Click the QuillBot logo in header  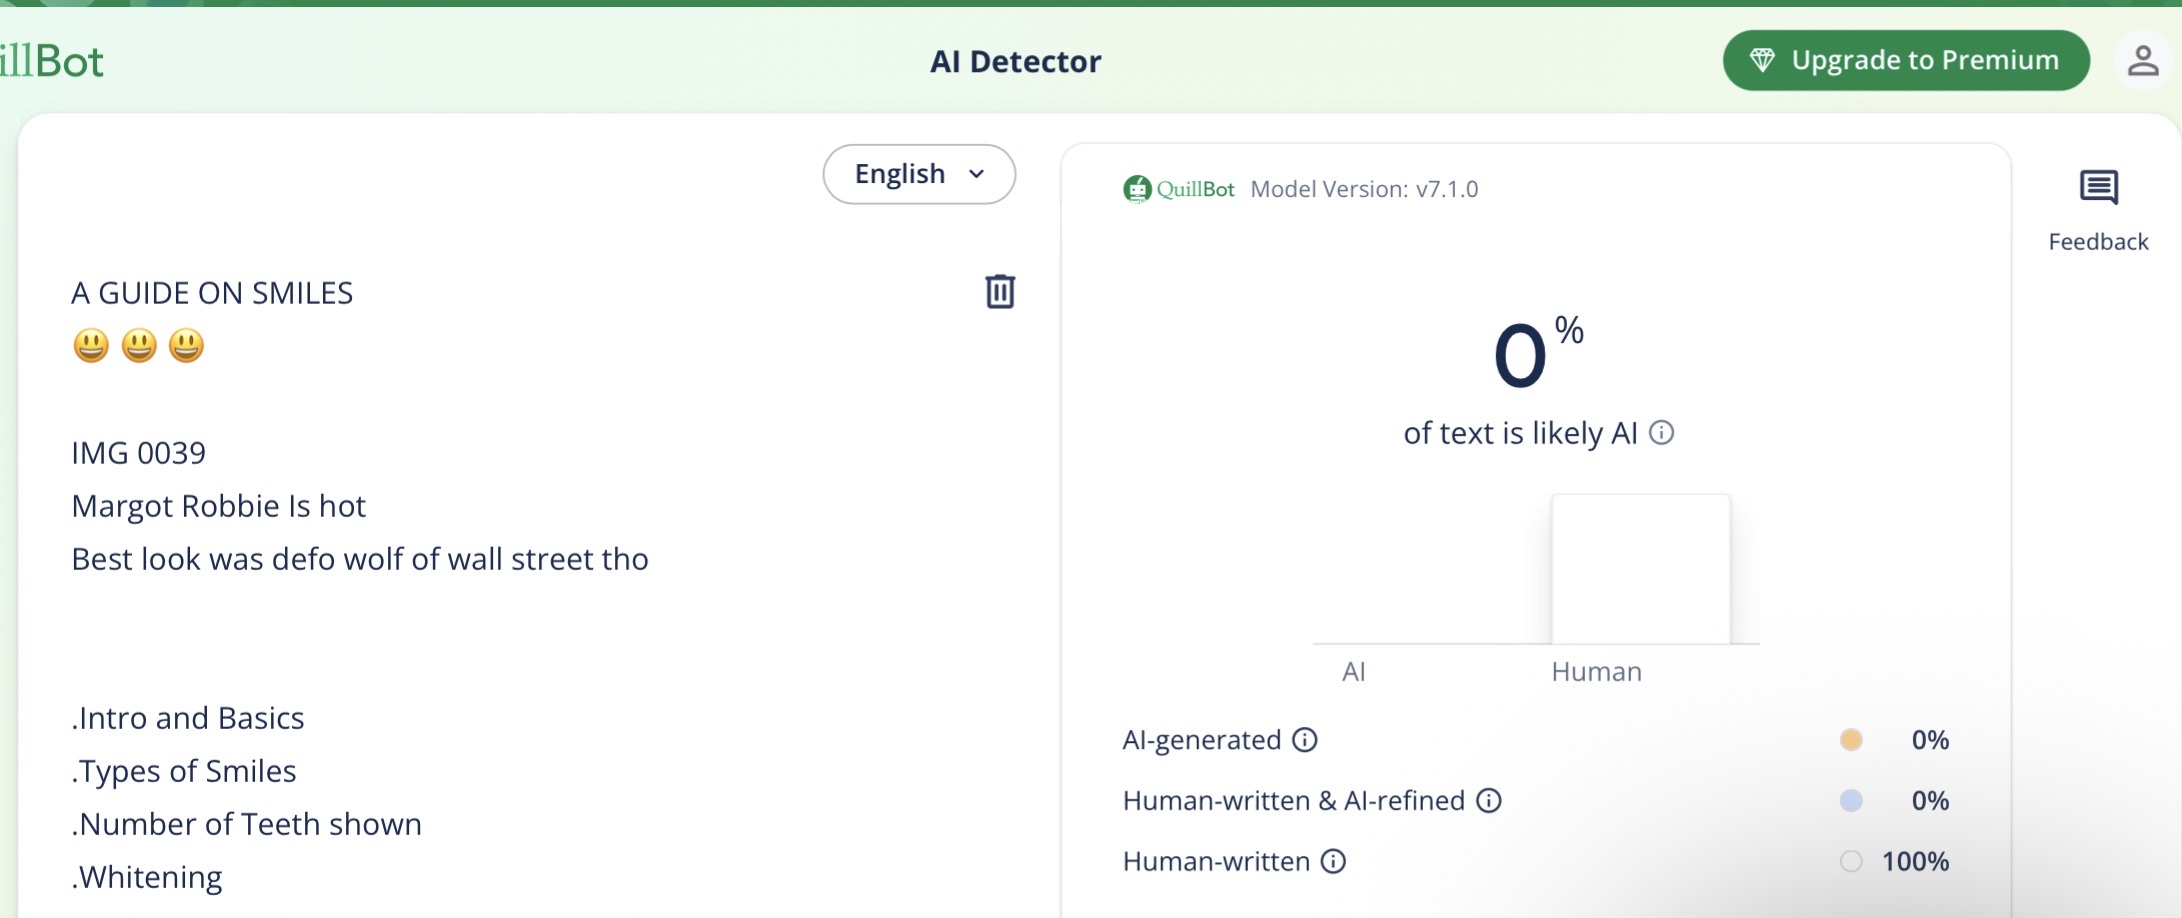point(52,61)
